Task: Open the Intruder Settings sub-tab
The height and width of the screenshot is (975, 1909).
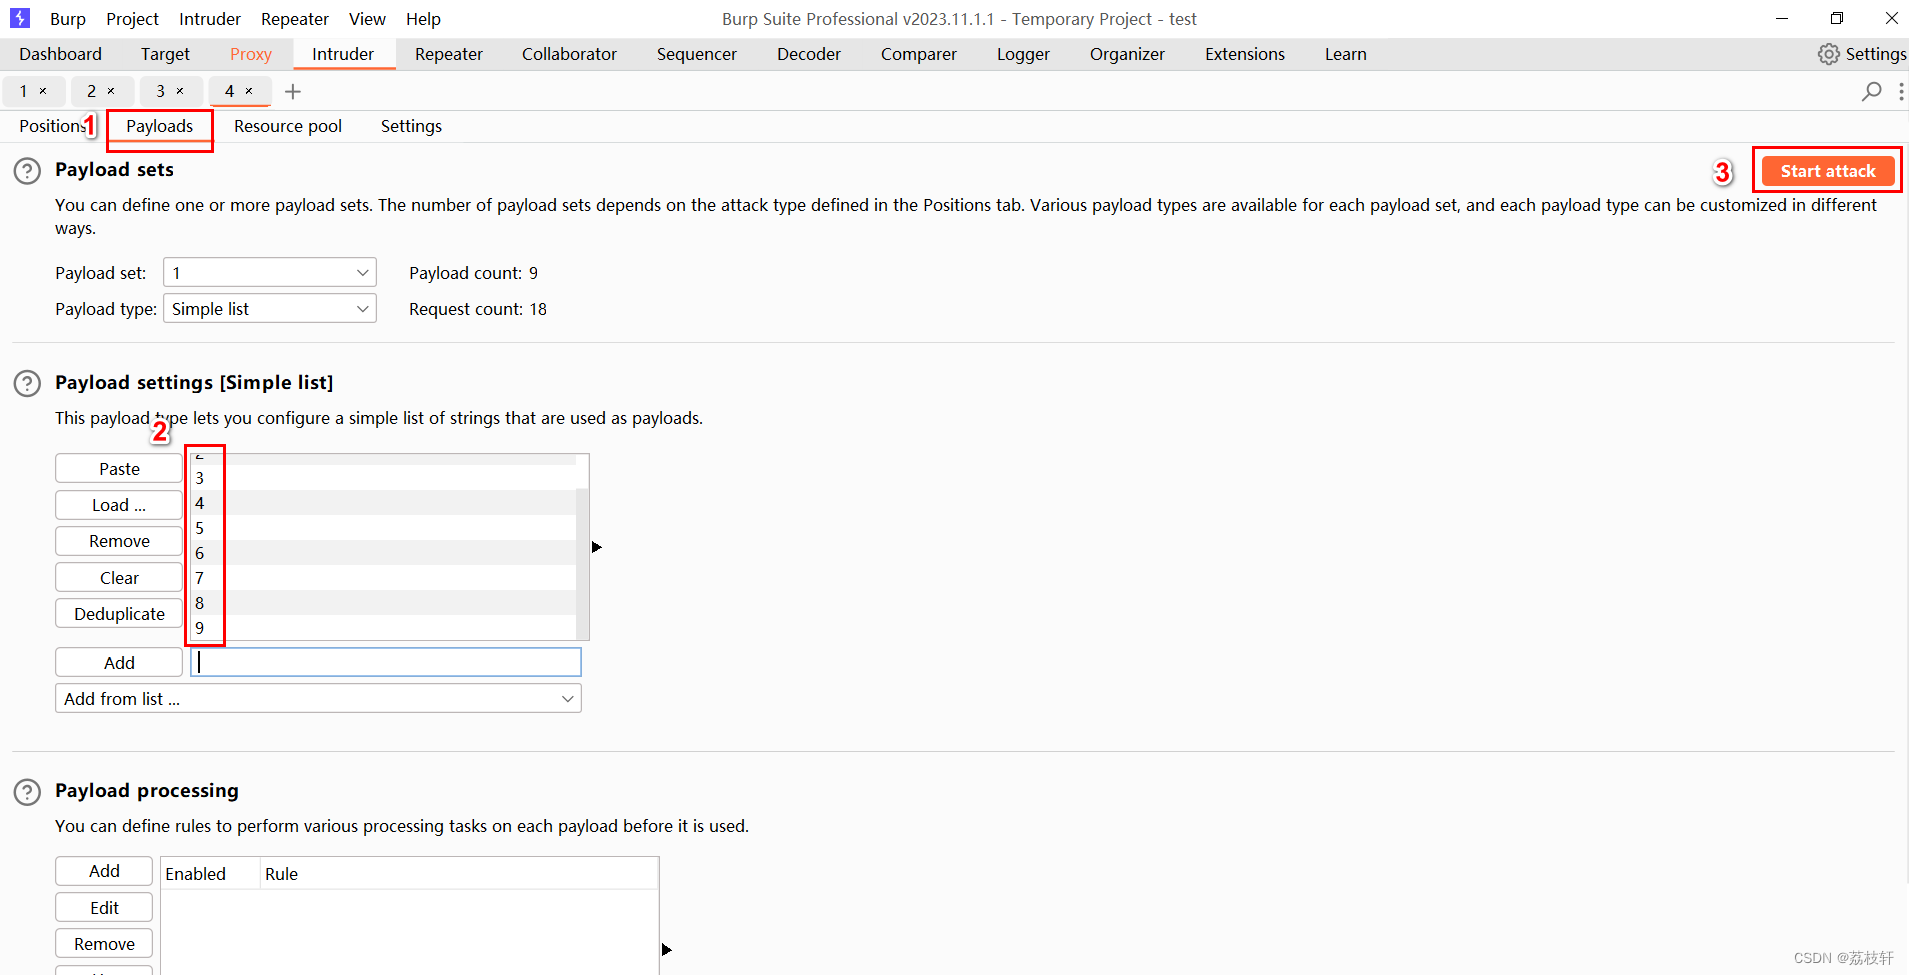Action: [411, 126]
